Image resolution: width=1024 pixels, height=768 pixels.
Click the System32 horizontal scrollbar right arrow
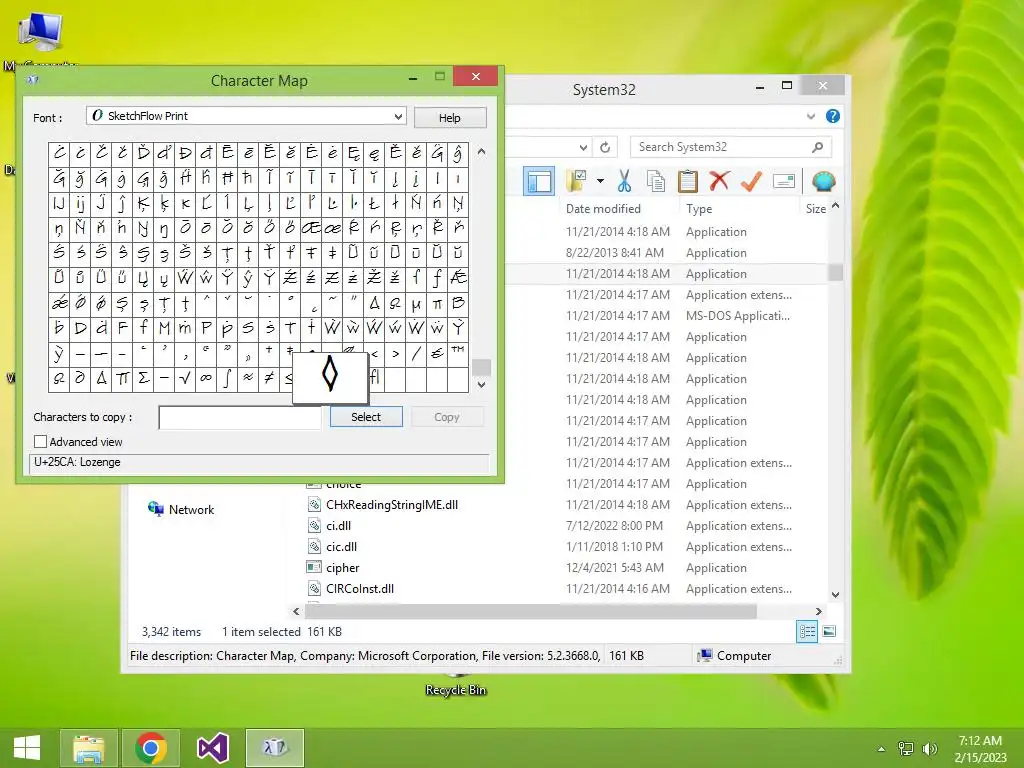818,611
